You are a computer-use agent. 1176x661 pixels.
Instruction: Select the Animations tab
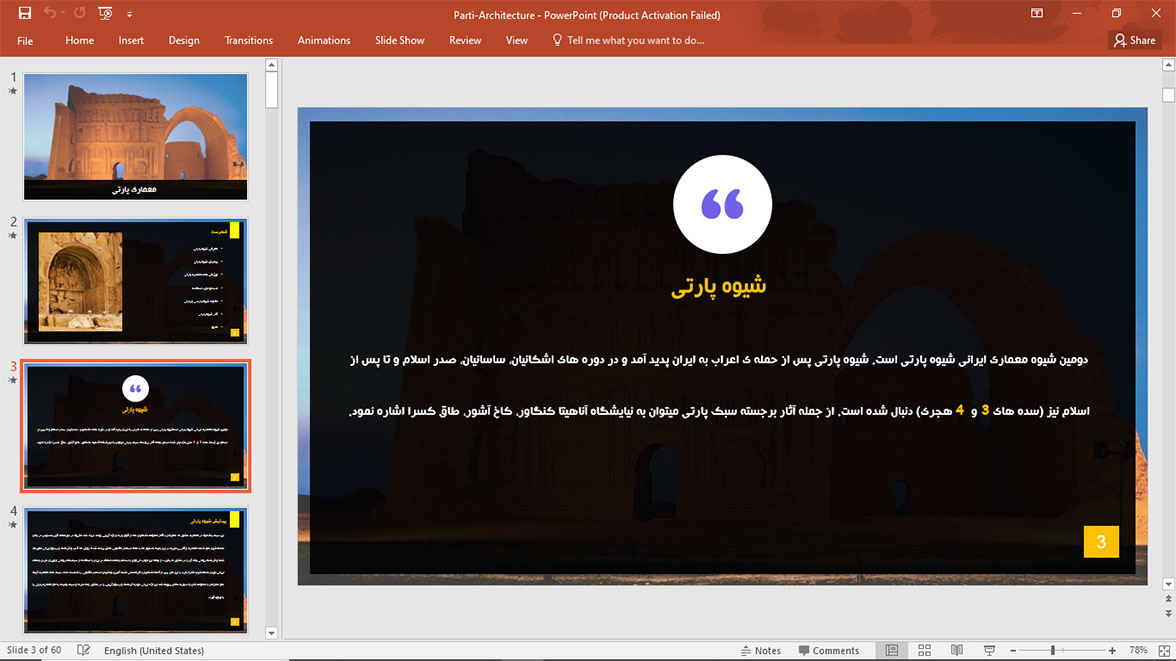point(324,41)
